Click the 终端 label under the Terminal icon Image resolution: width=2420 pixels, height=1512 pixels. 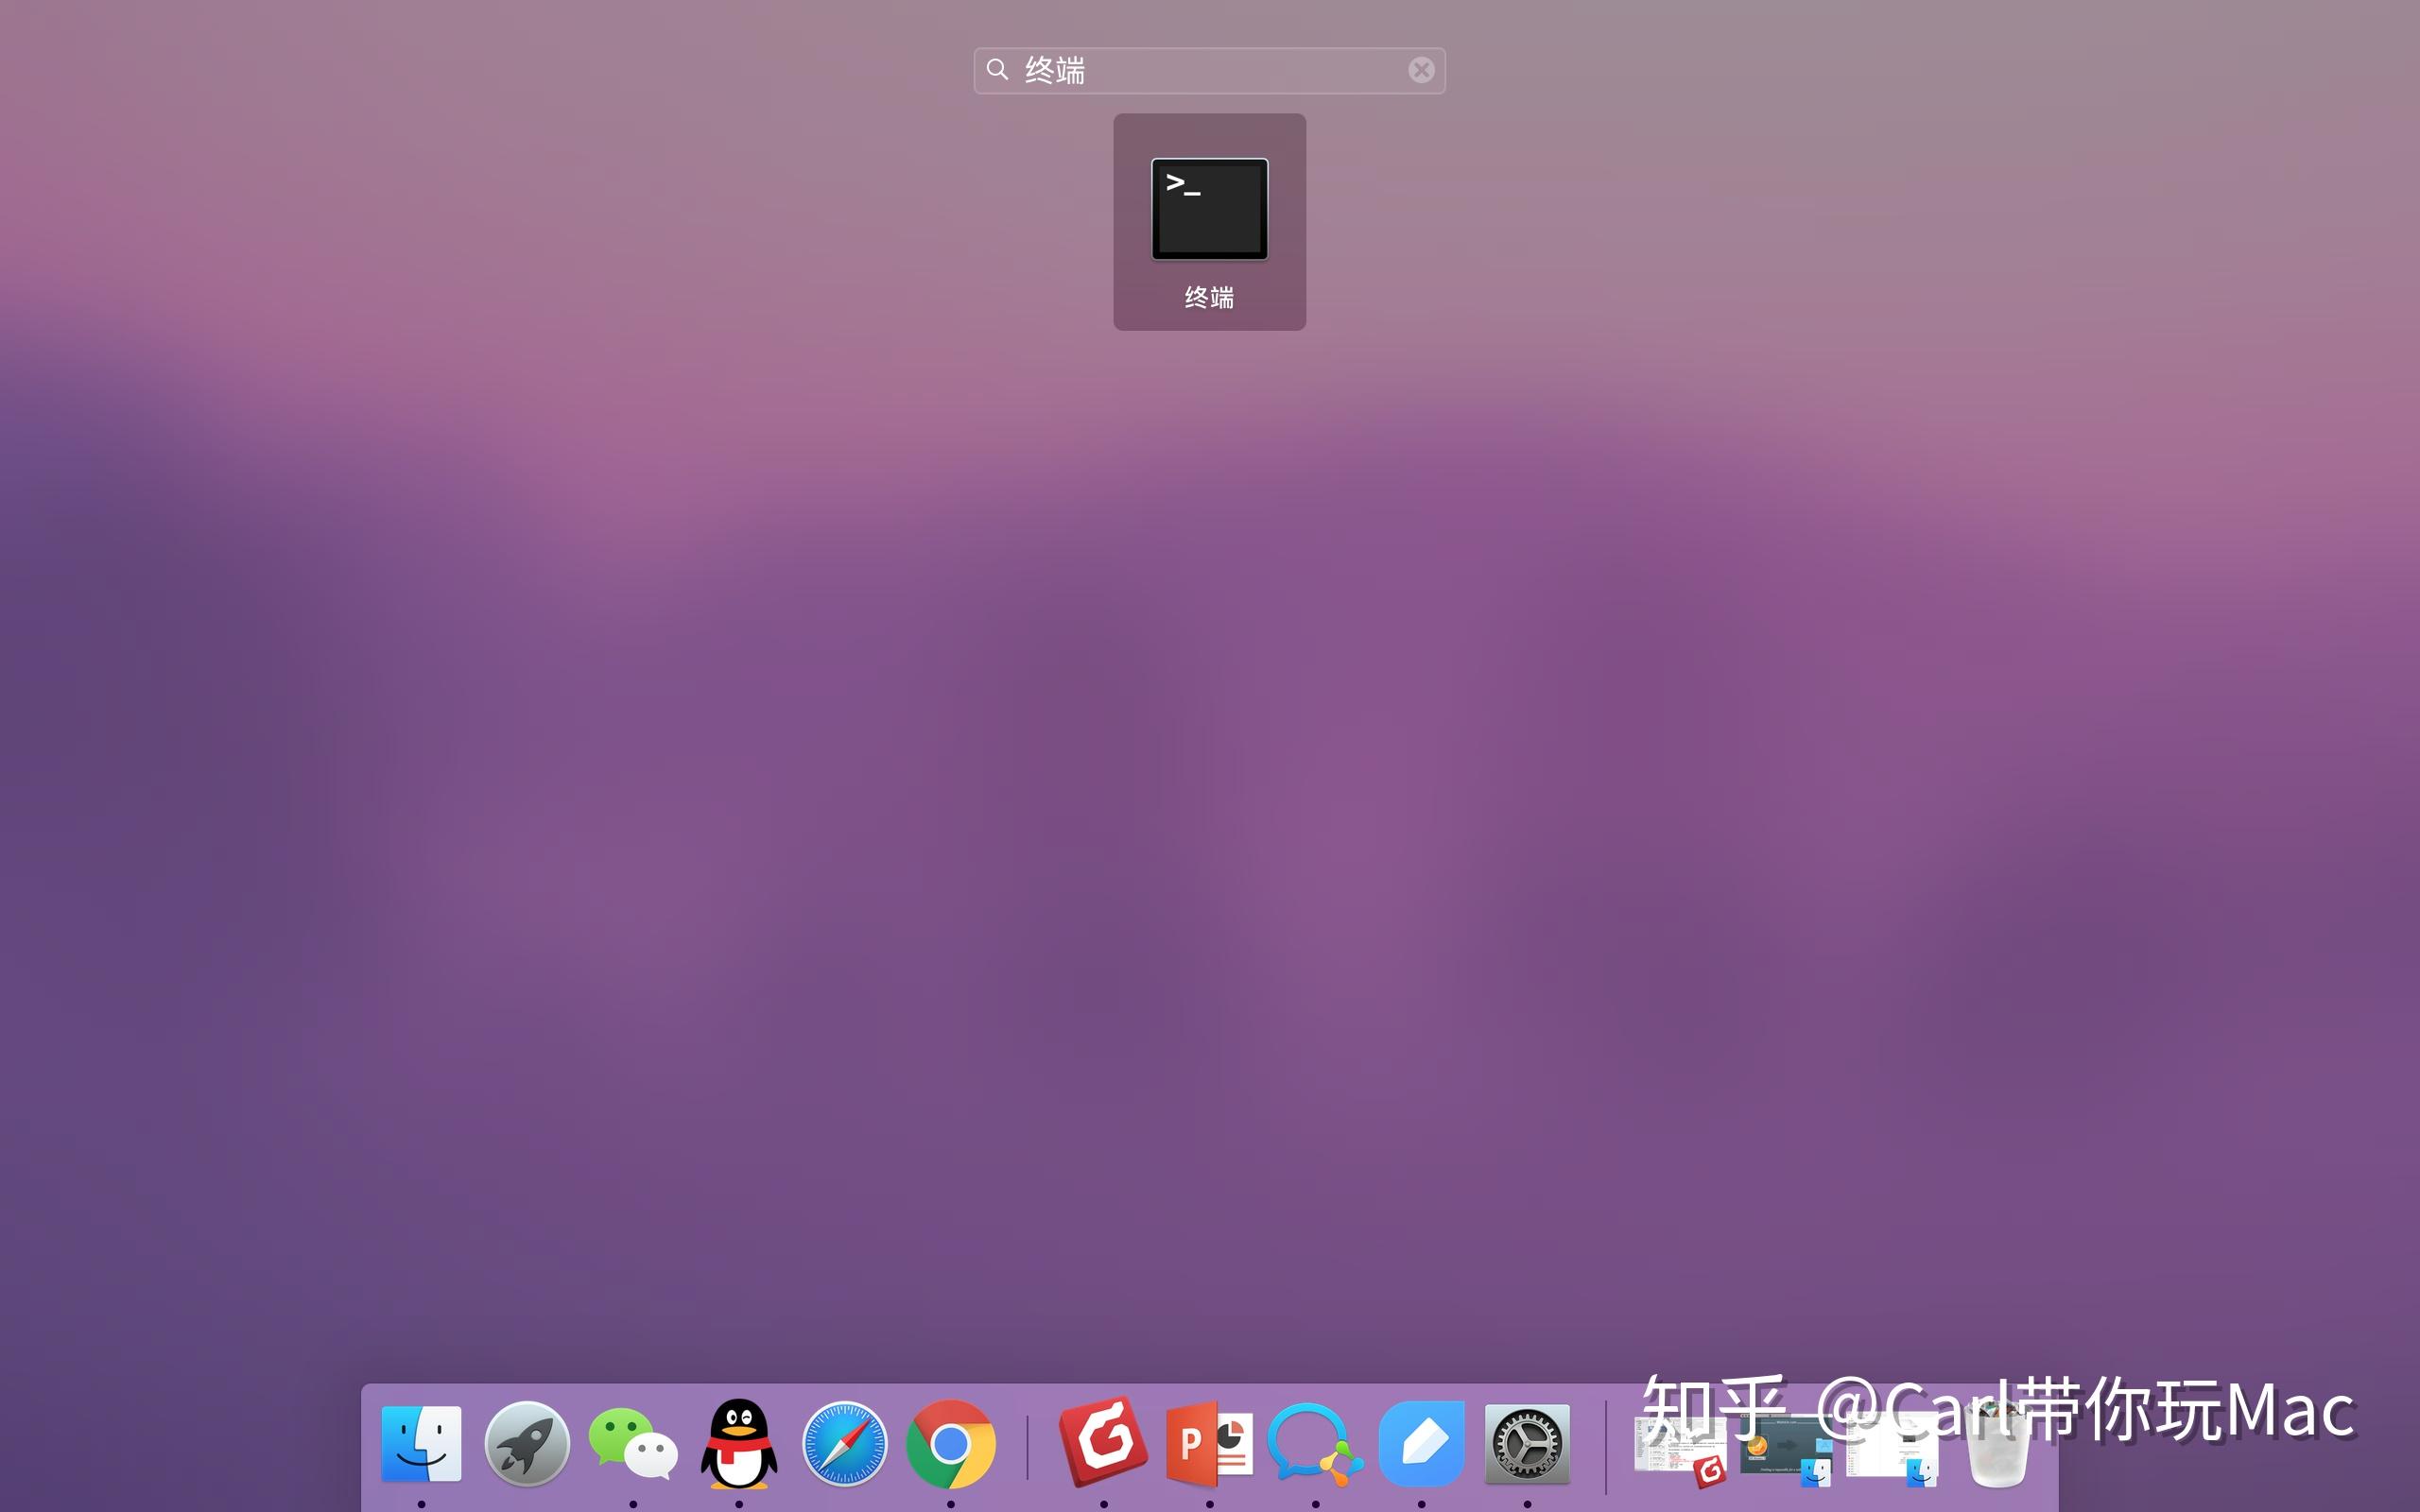(1209, 297)
